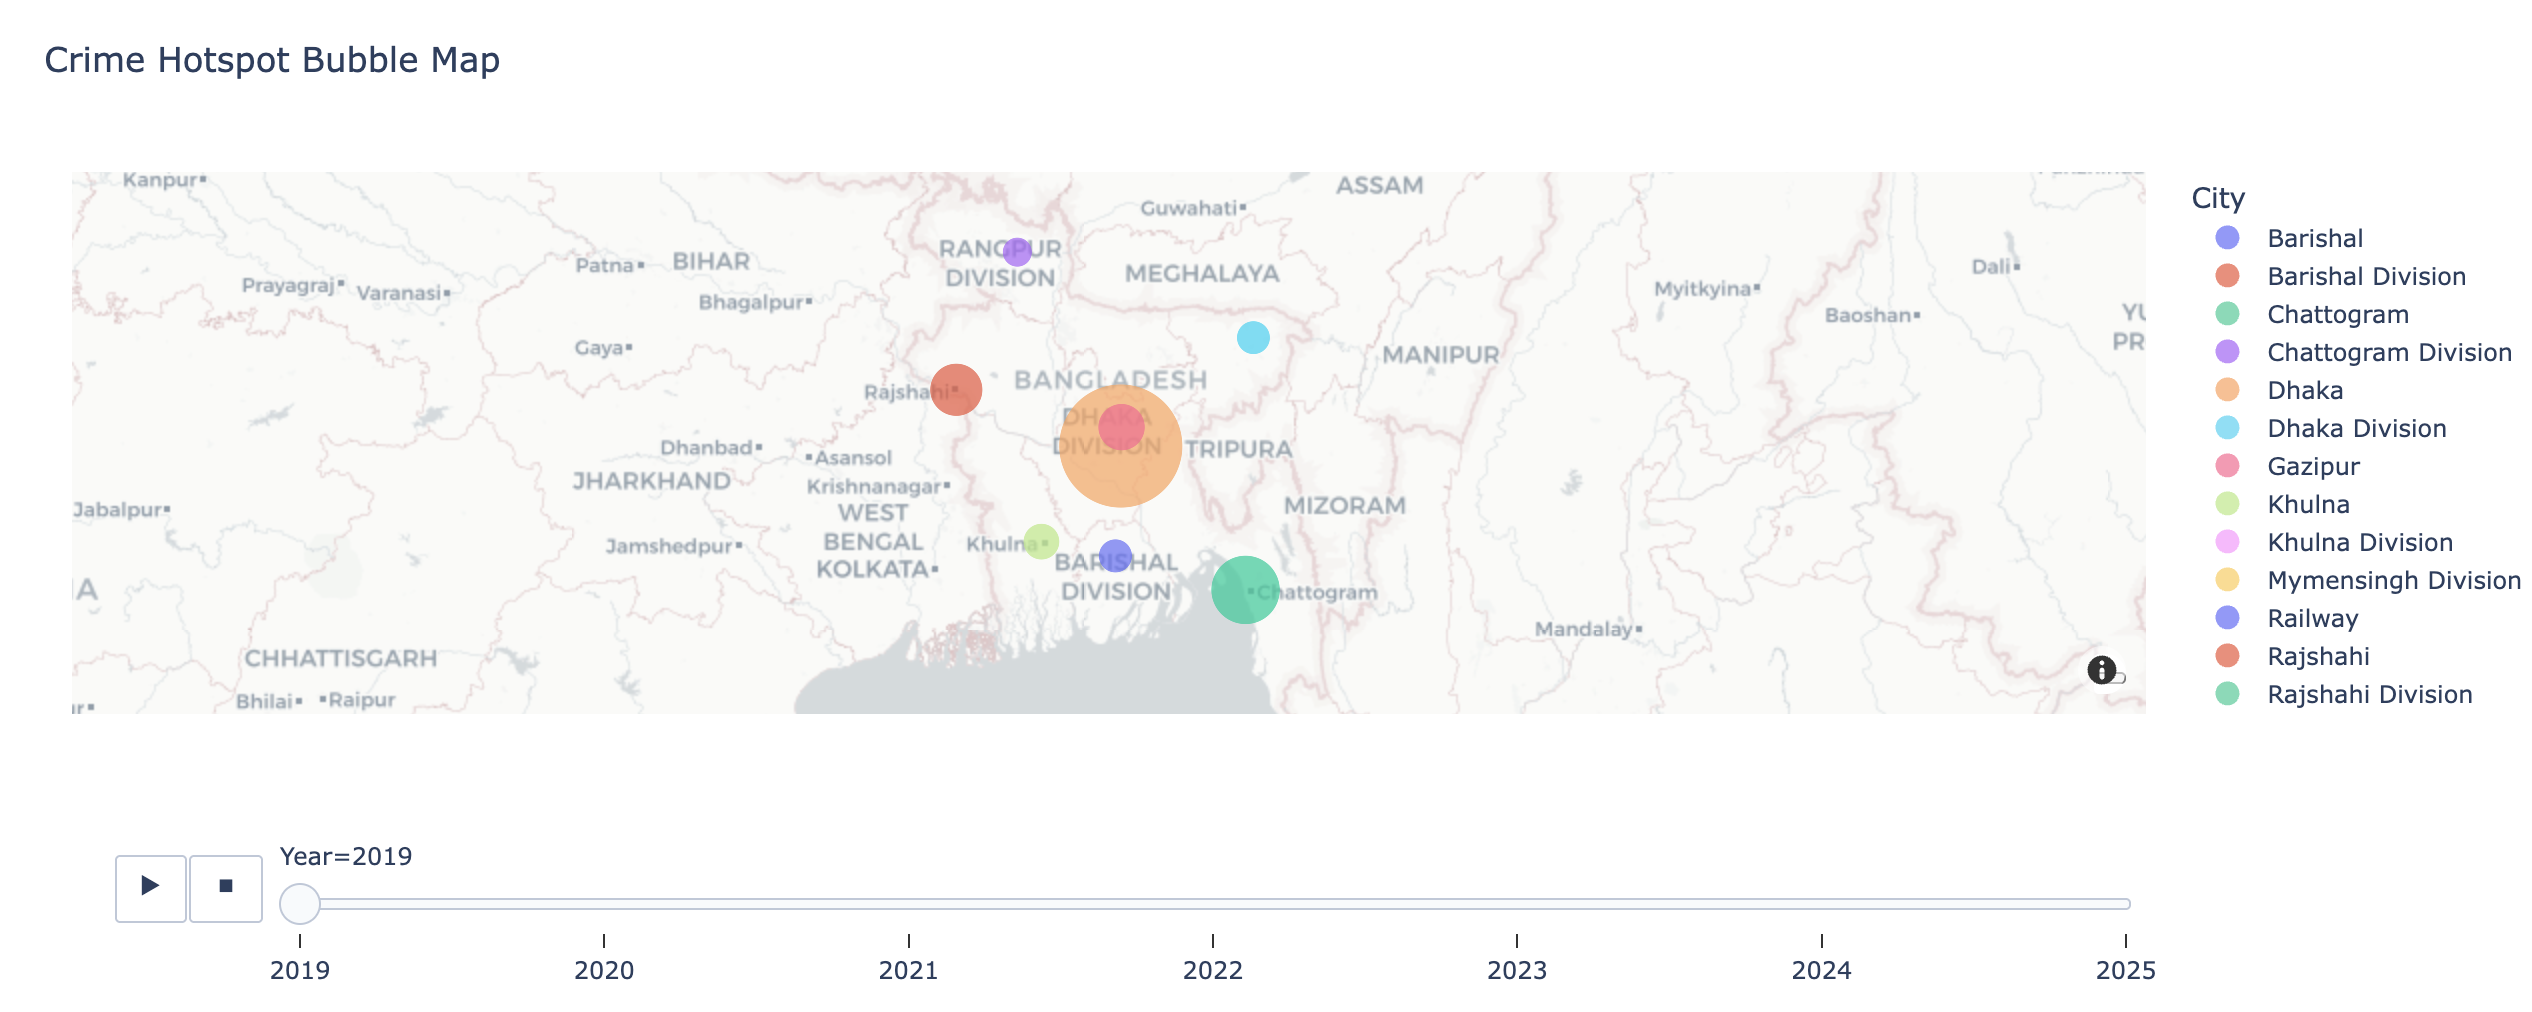2532x1012 pixels.
Task: Select the purple bubble over Rangpur Division
Action: point(1017,252)
